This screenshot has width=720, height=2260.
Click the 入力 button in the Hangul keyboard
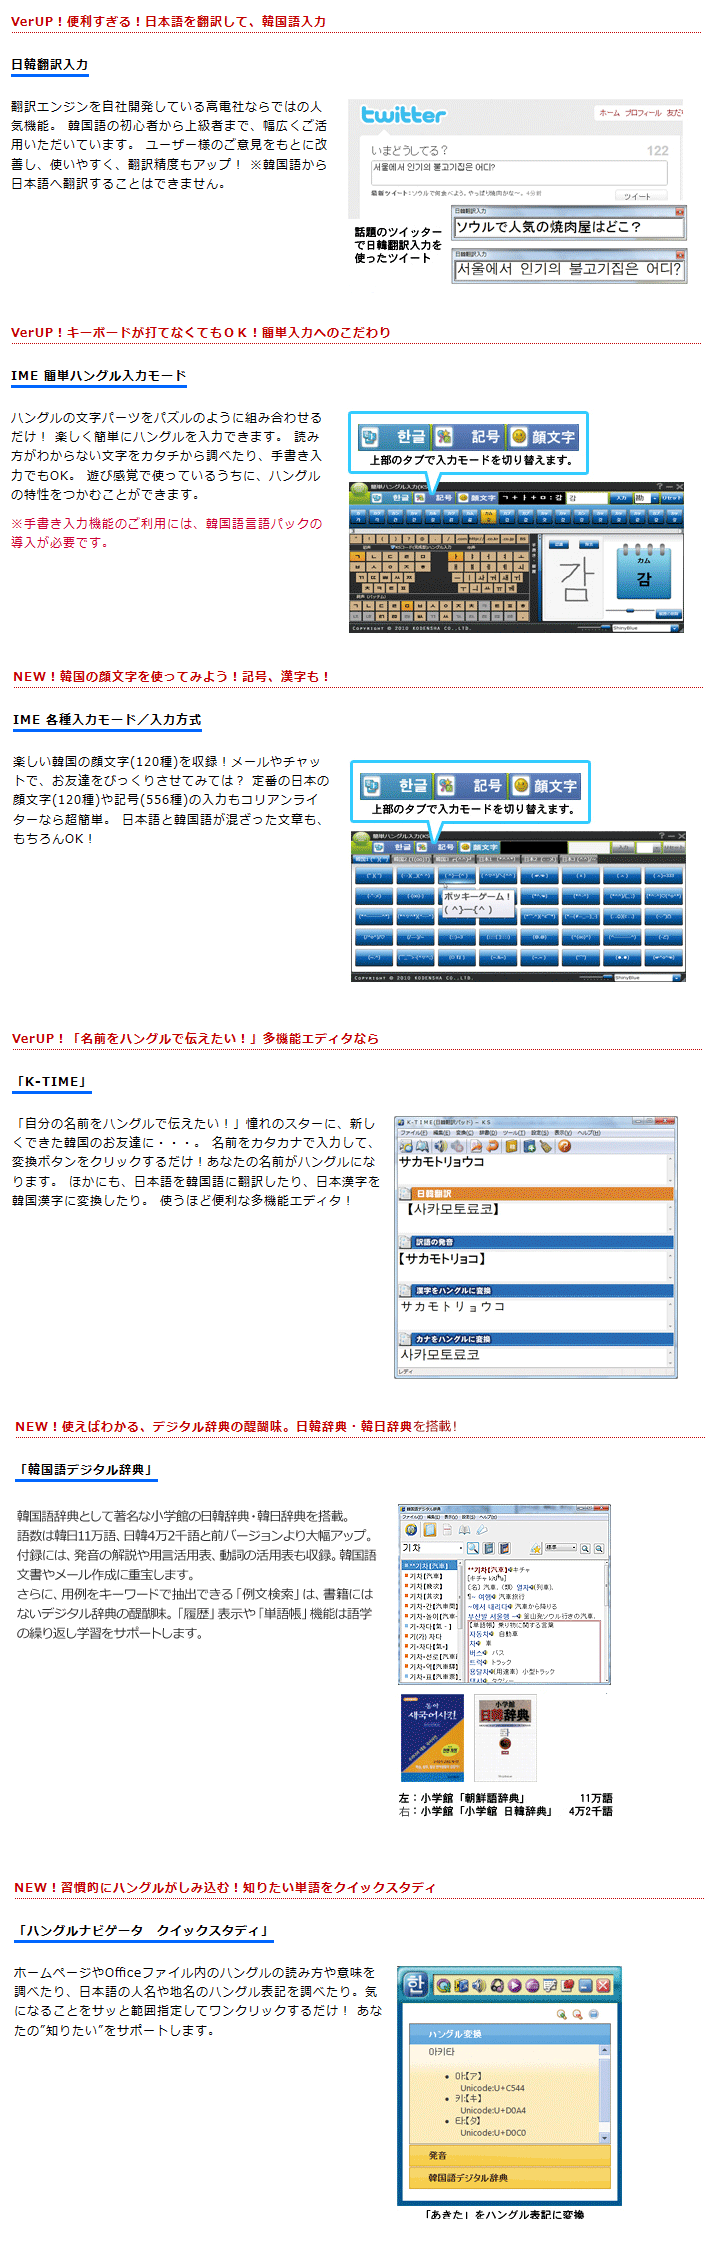point(621,498)
